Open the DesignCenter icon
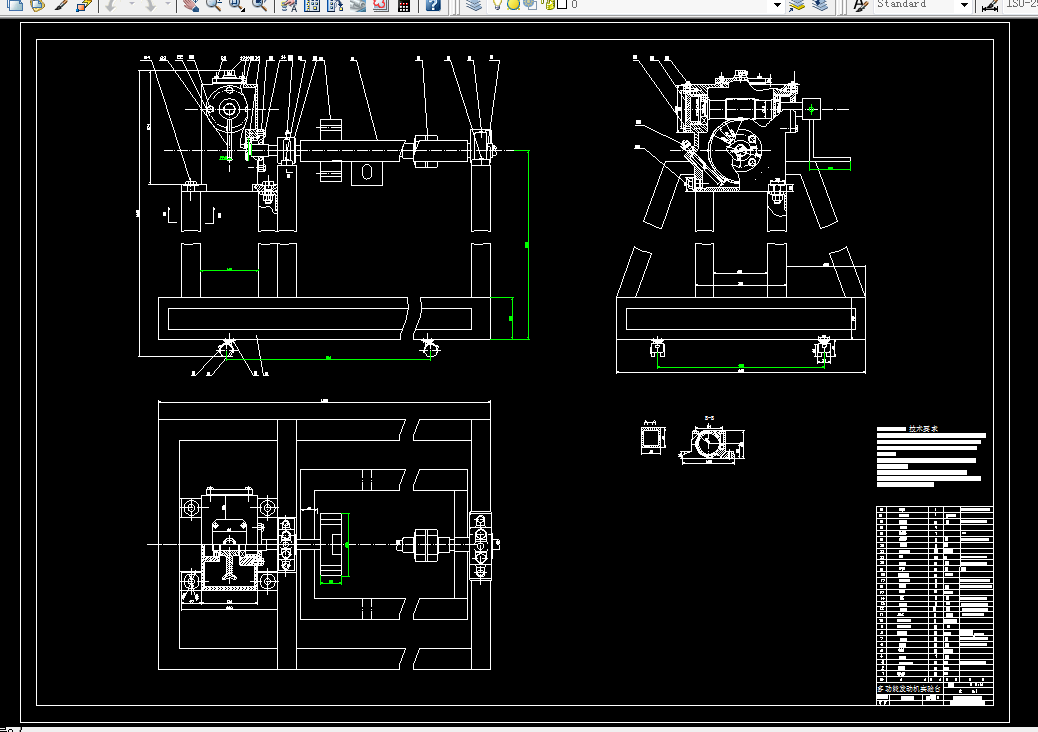Viewport: 1038px width, 732px height. pyautogui.click(x=312, y=5)
